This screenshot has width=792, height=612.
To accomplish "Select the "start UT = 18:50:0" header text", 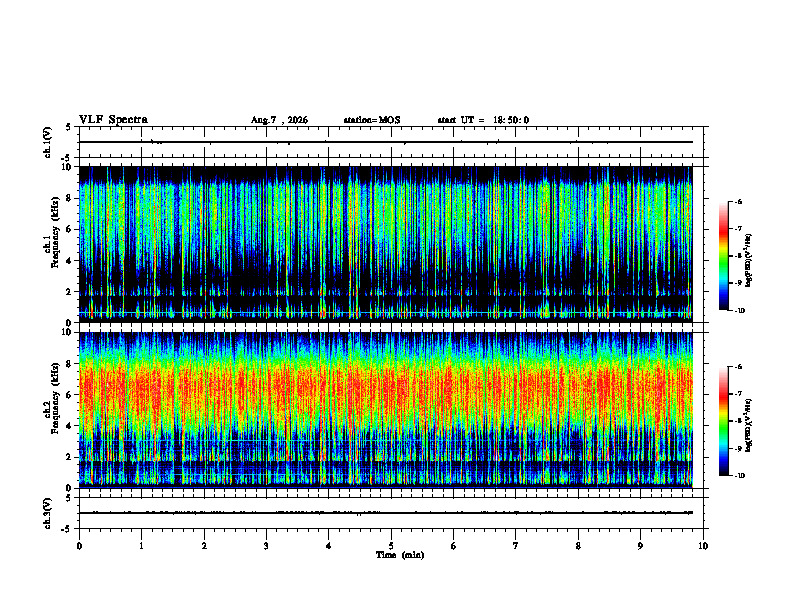I will (x=483, y=120).
